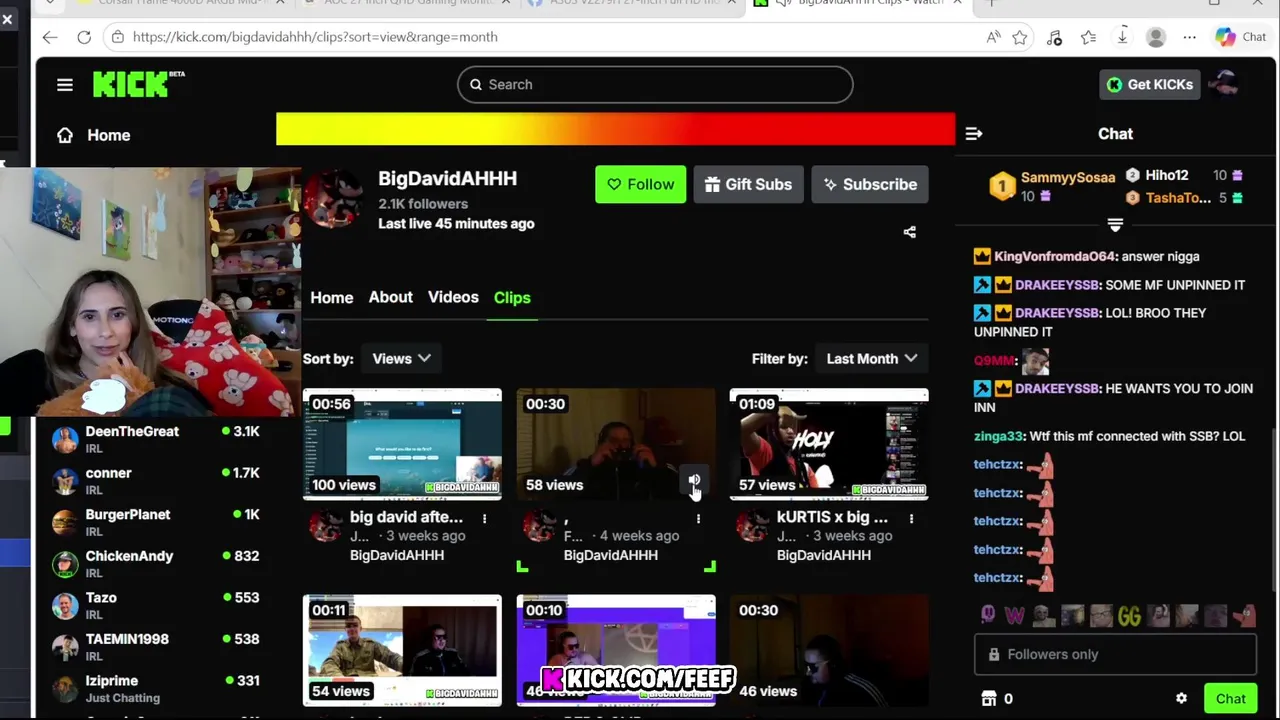Click SammyySosaa in the gift leaderboard
This screenshot has height=720, width=1280.
tap(1067, 177)
